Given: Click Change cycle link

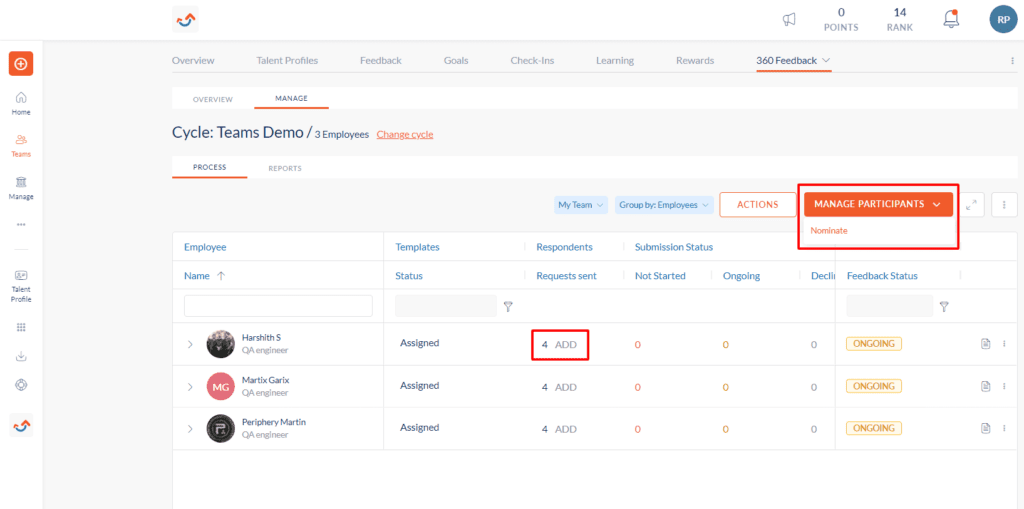Looking at the screenshot, I should 405,134.
